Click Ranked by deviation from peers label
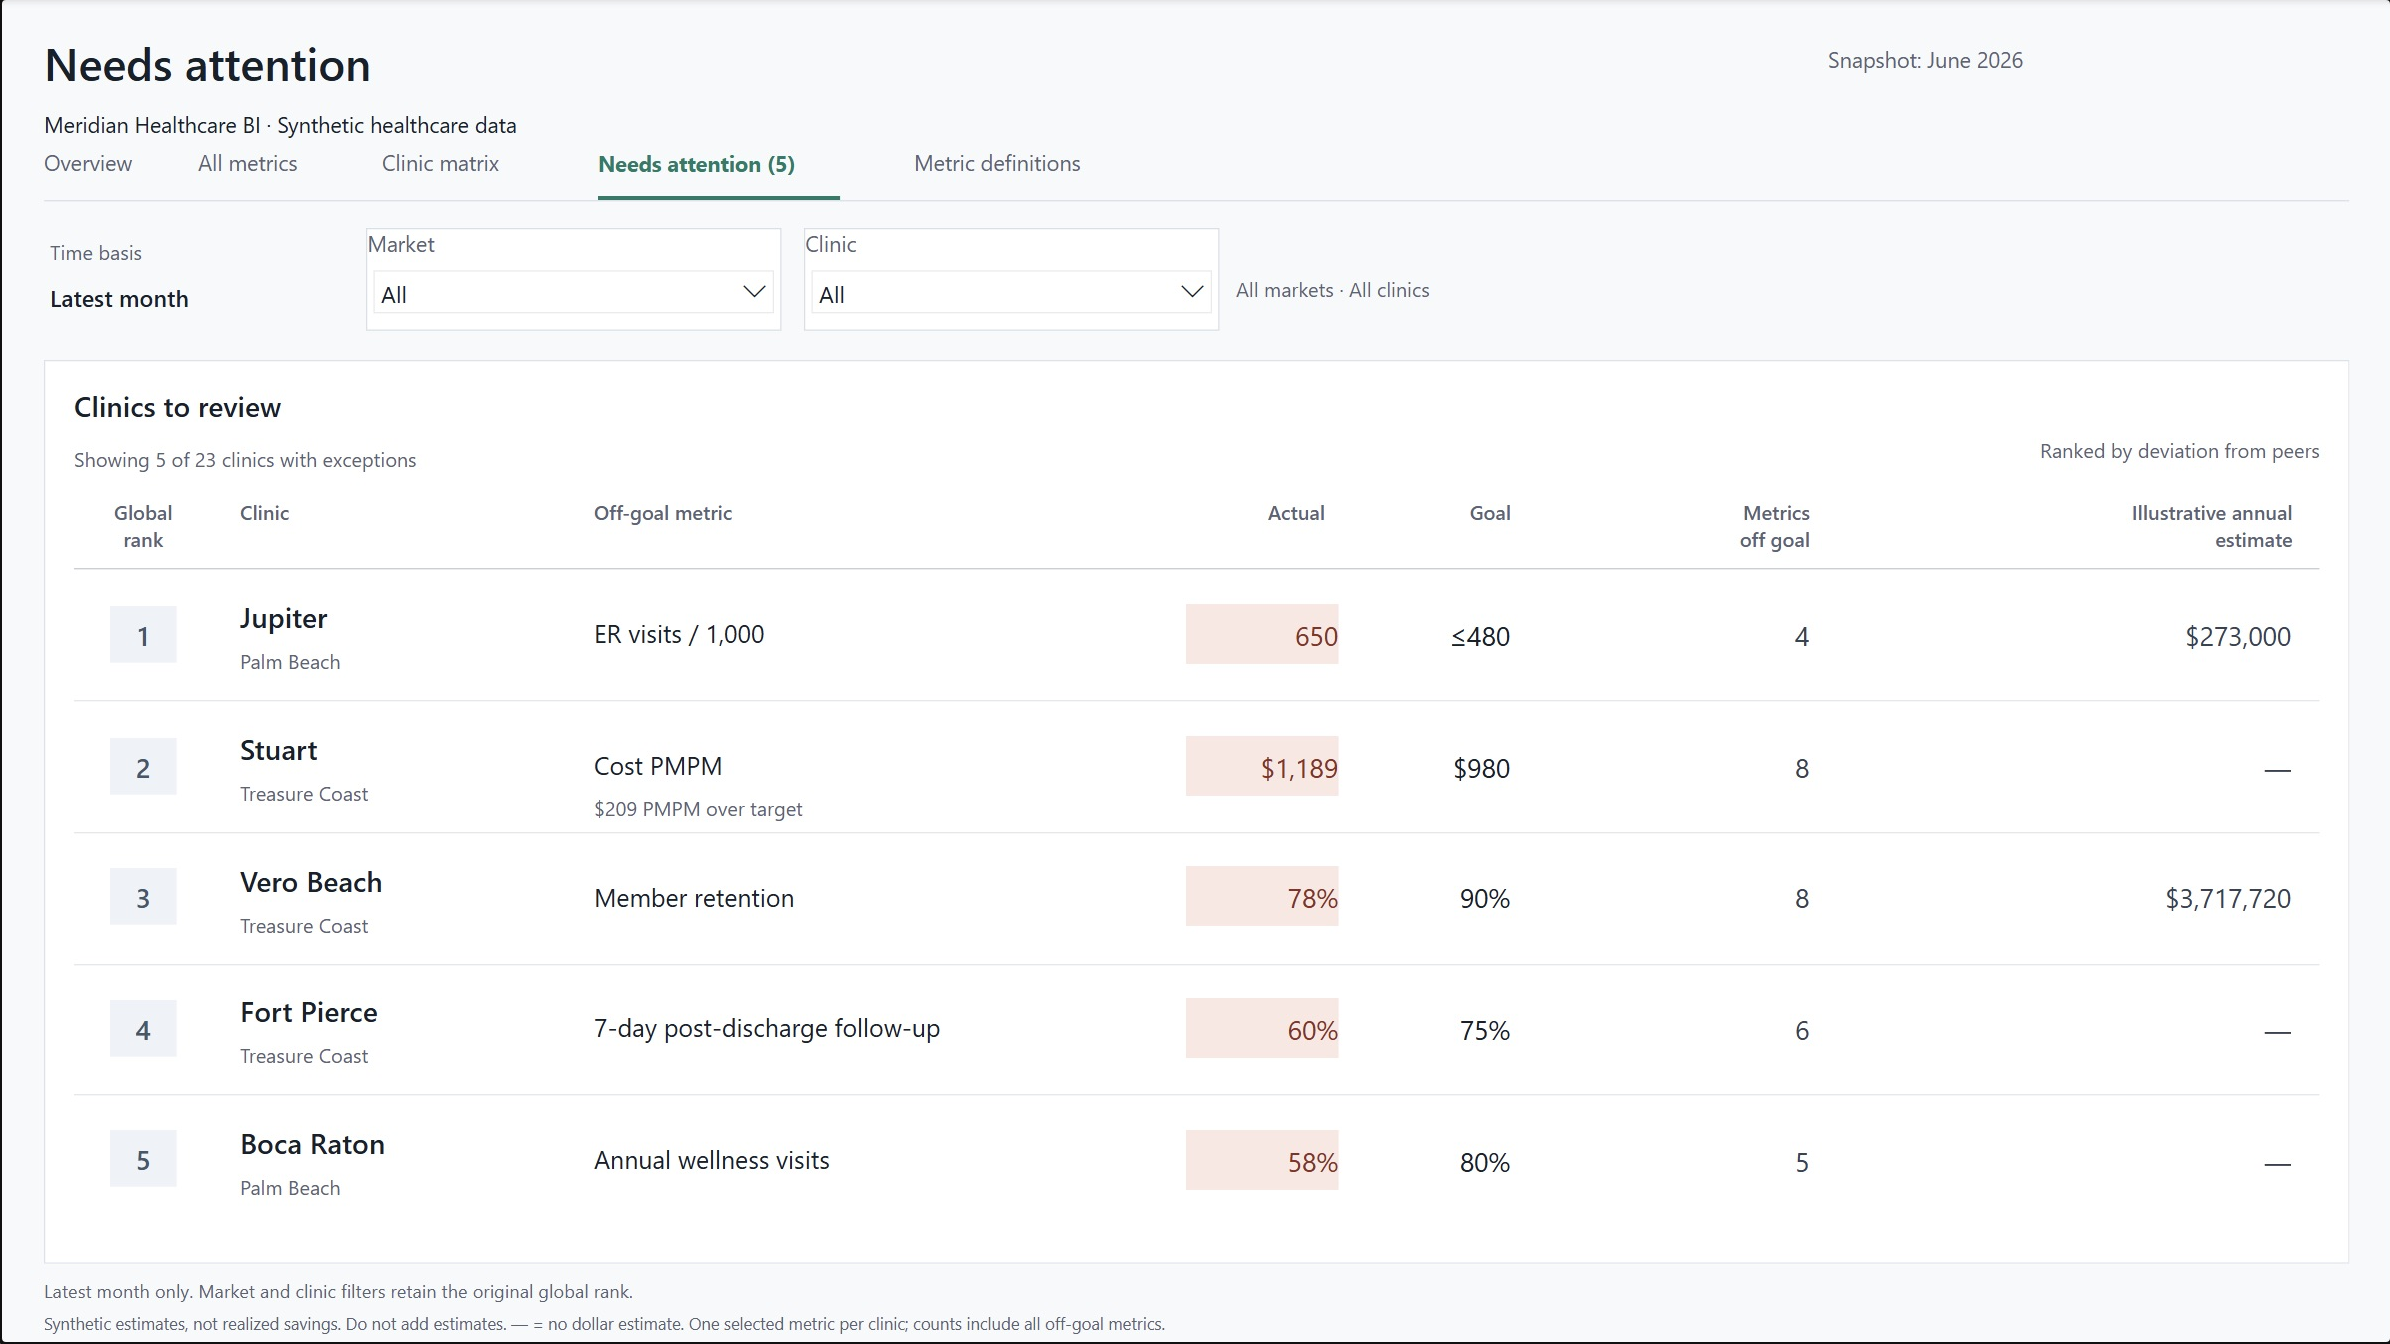 pyautogui.click(x=2179, y=452)
